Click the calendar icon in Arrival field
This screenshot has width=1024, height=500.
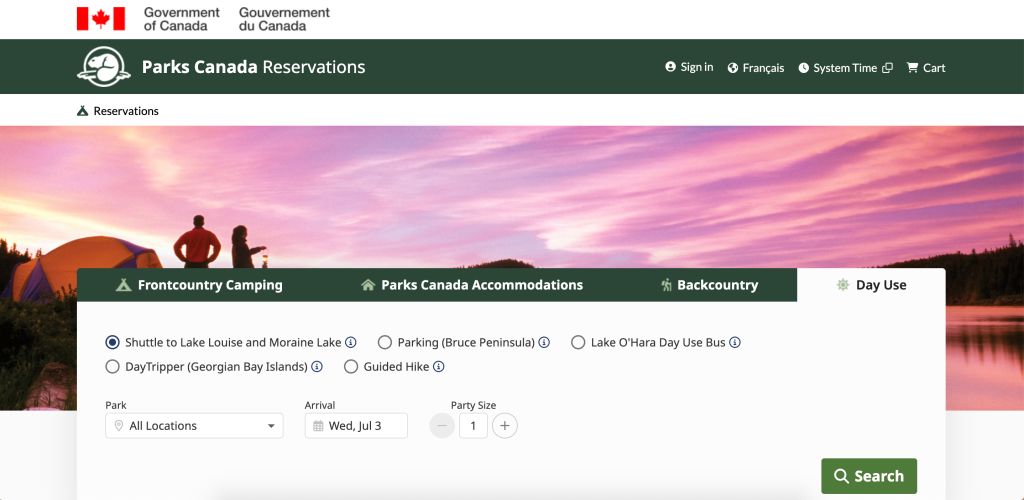coord(318,426)
